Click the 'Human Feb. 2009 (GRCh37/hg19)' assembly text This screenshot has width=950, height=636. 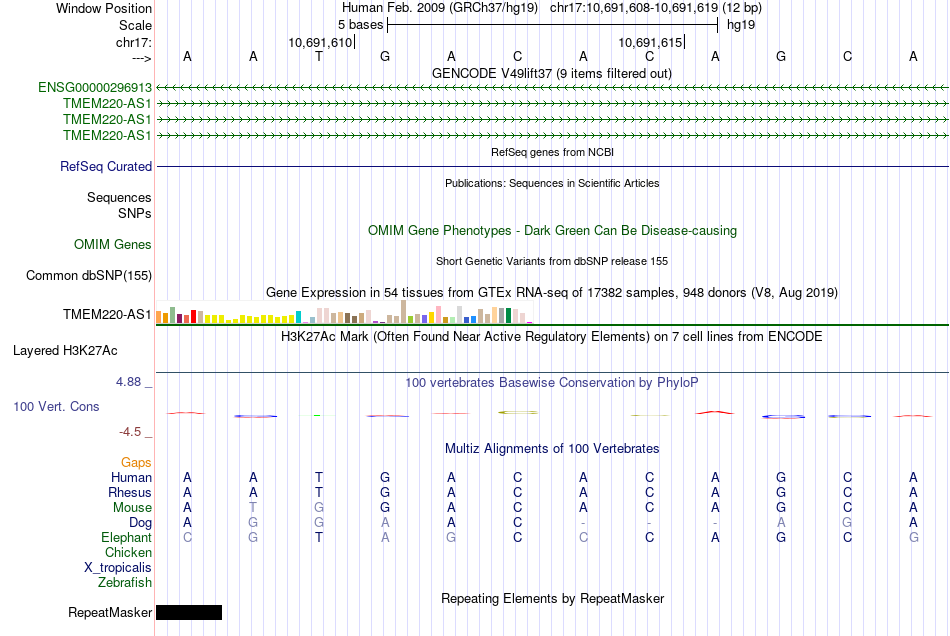440,8
